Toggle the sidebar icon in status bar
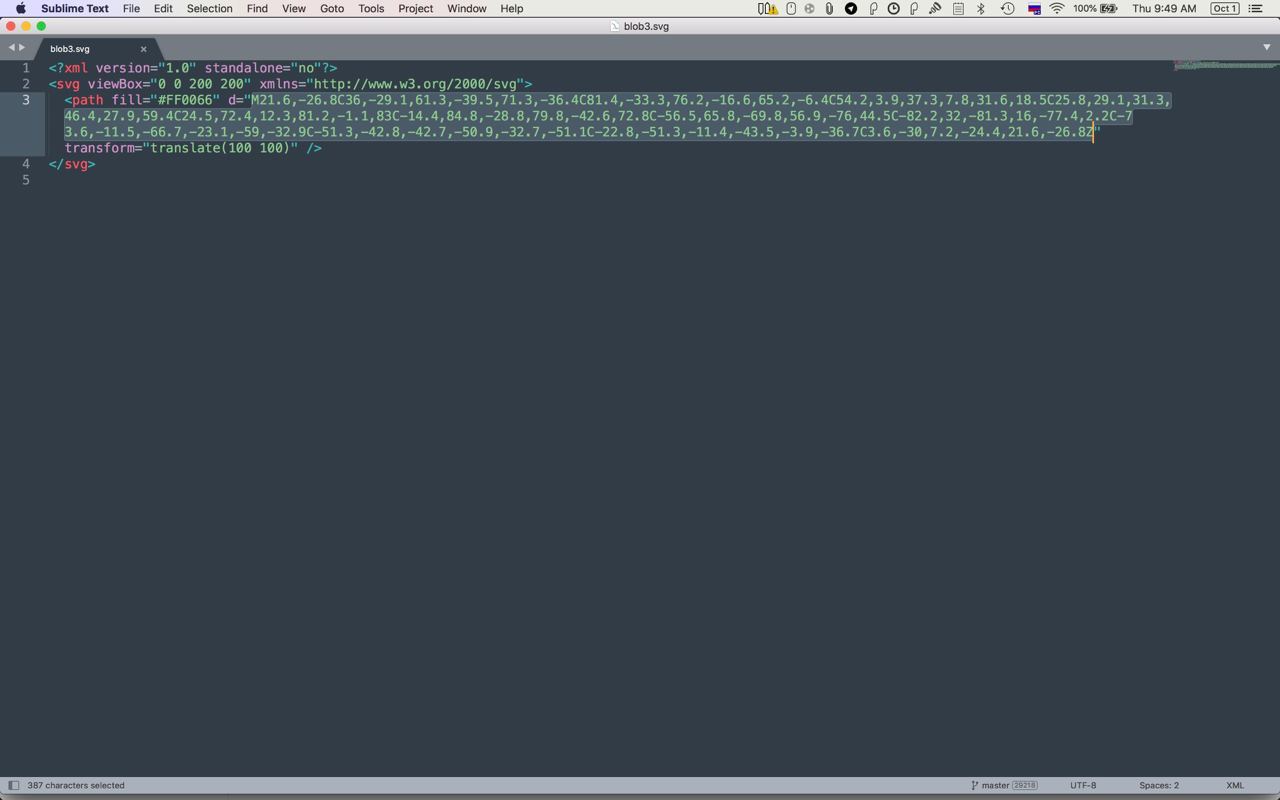 click(13, 785)
